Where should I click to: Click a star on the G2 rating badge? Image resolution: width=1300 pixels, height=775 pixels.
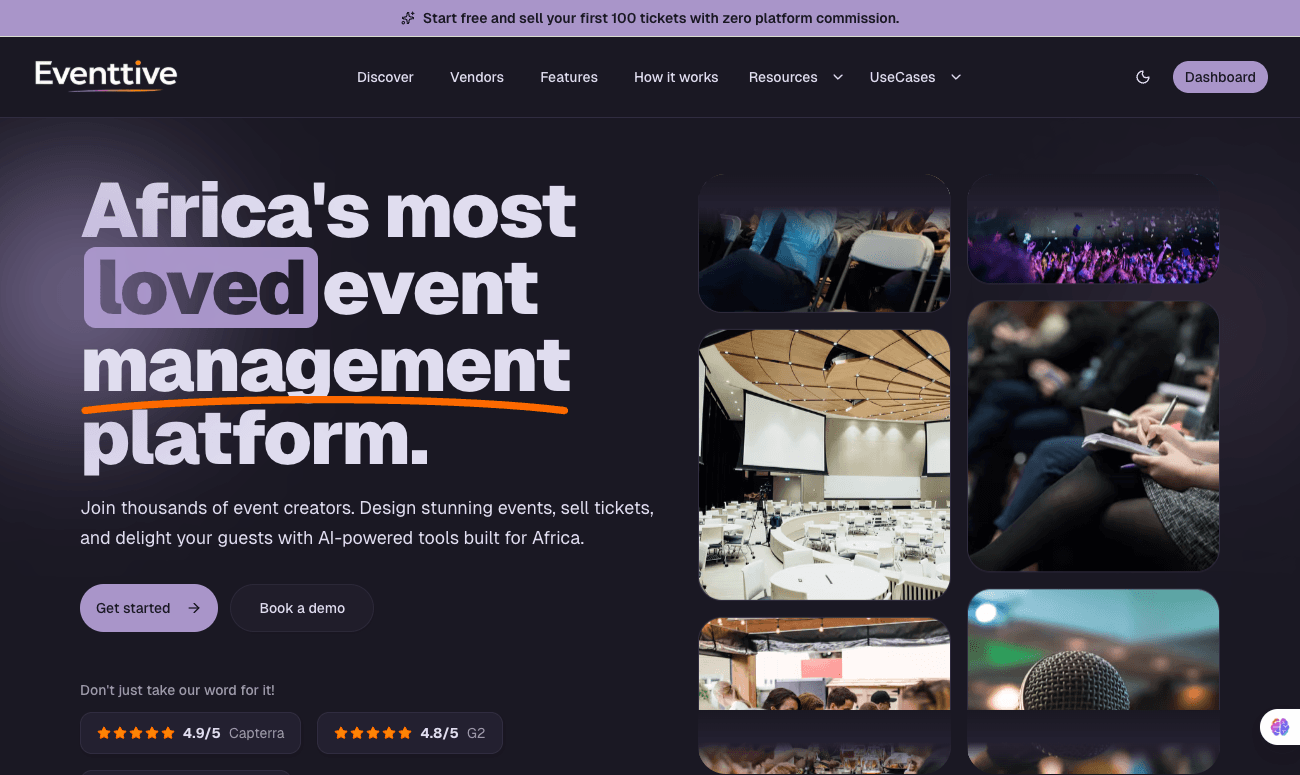[372, 732]
